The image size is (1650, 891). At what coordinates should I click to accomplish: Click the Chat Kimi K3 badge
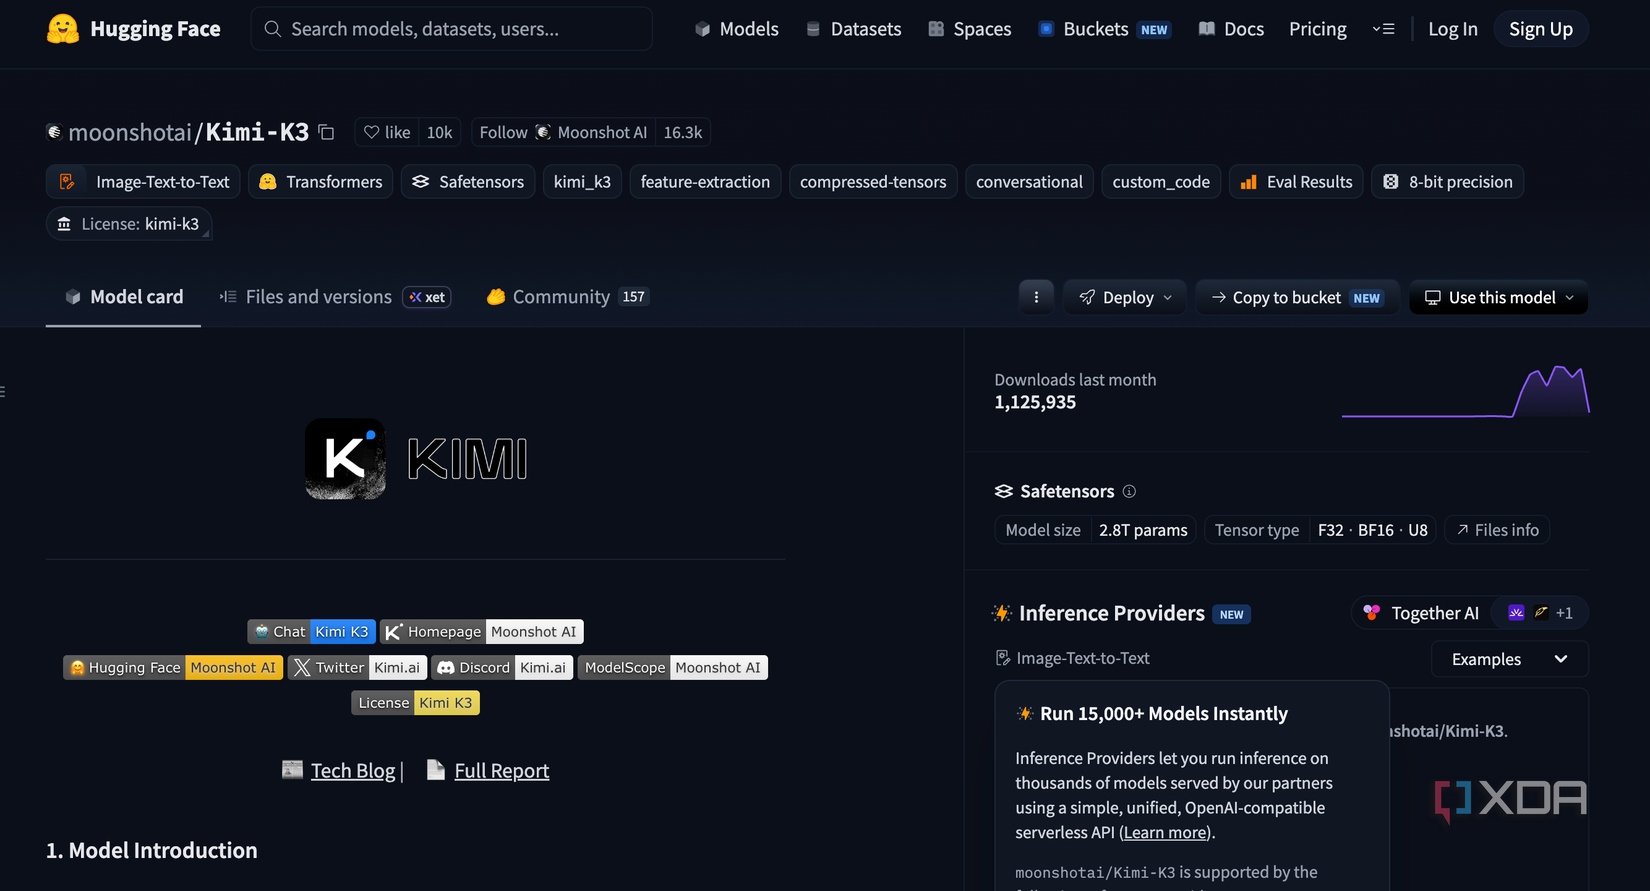pos(312,631)
